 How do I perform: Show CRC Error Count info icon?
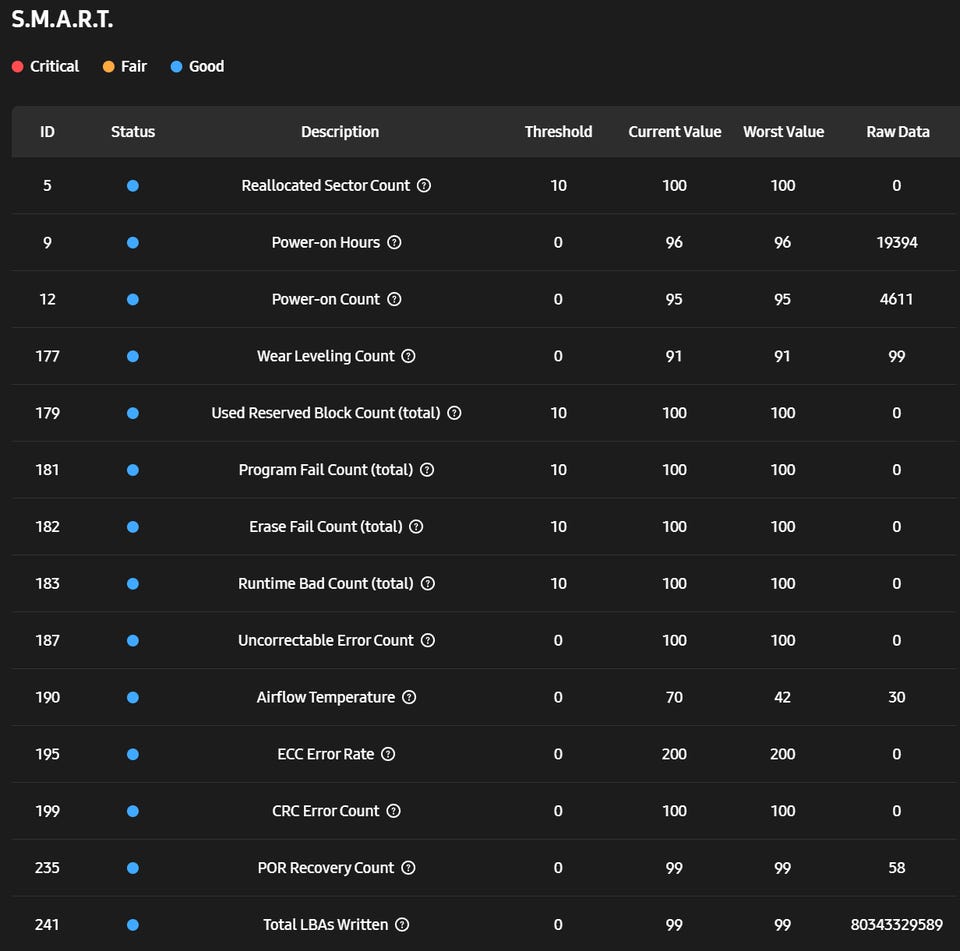(x=393, y=811)
